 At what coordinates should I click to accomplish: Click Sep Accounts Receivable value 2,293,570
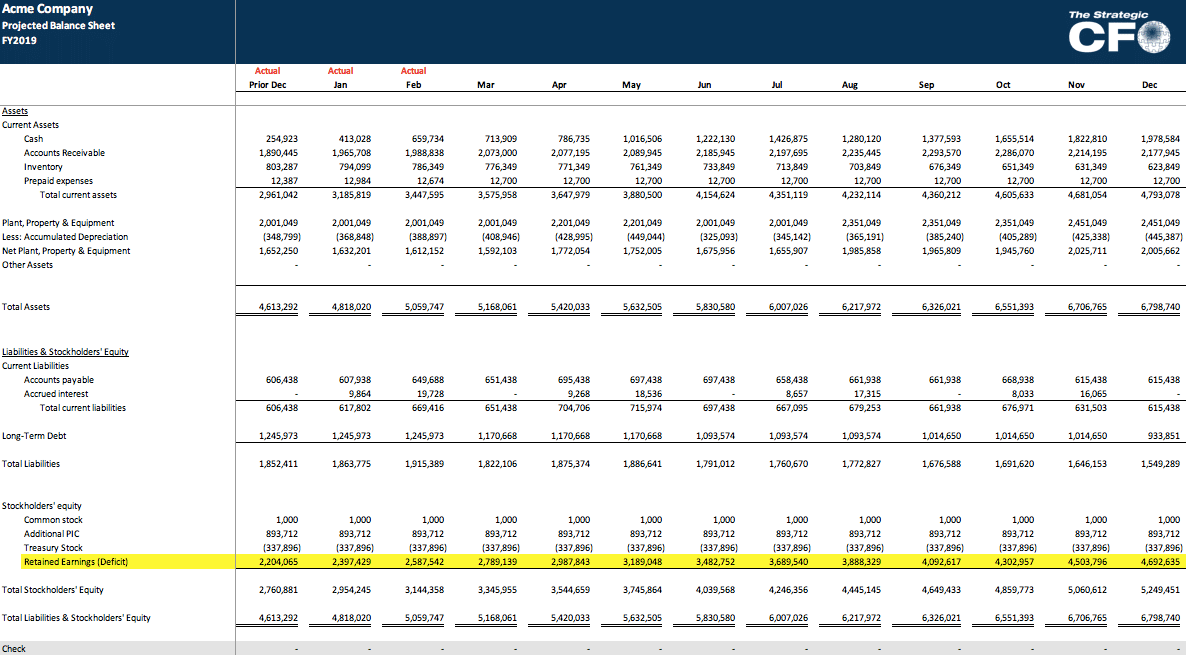tap(941, 153)
